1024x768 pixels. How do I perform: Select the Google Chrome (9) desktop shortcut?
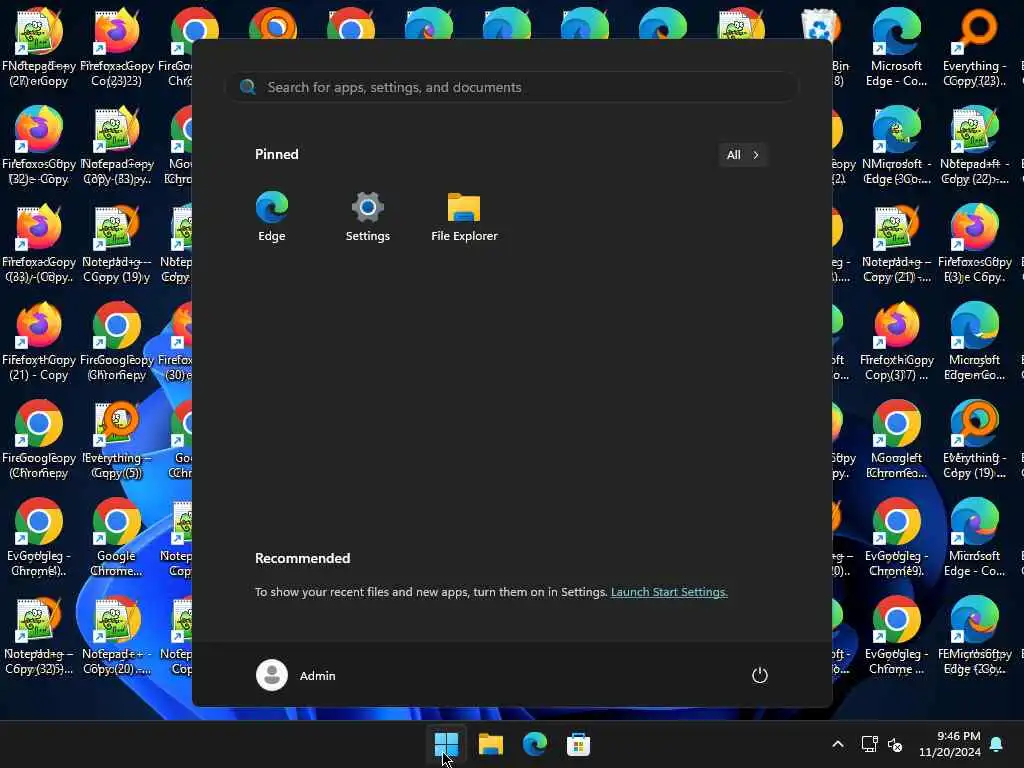click(x=896, y=537)
